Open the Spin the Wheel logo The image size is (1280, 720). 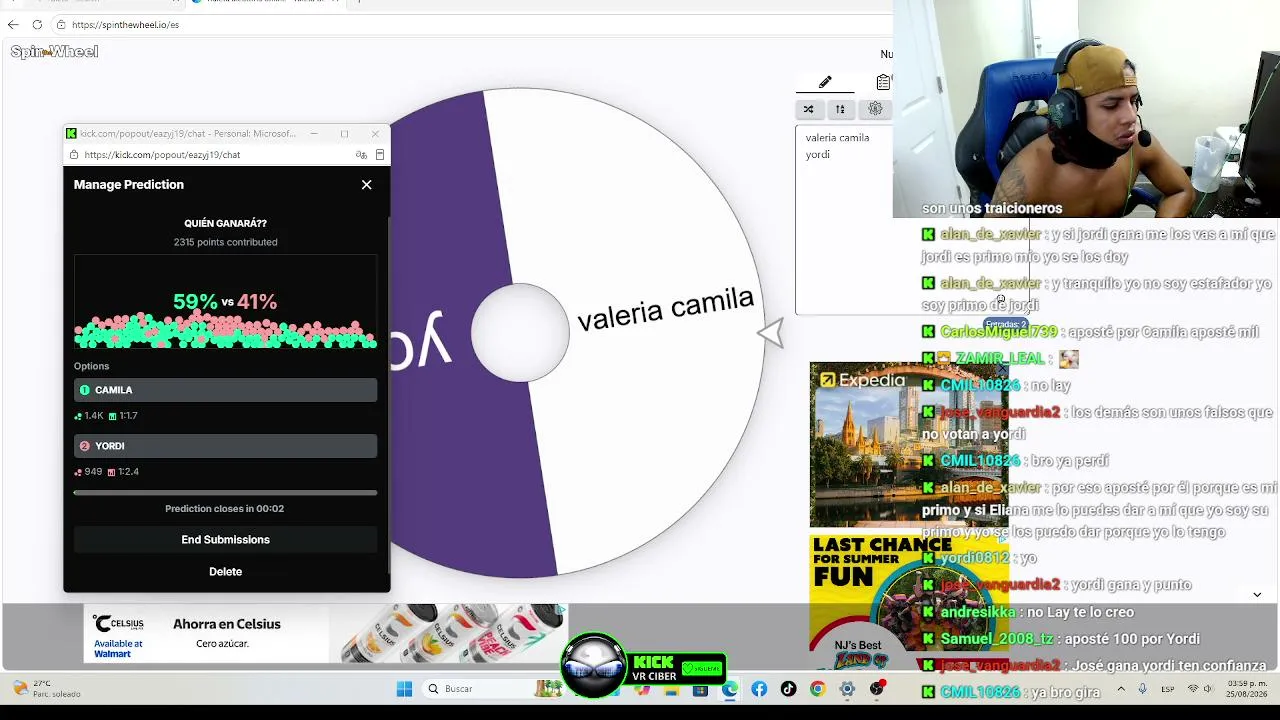tap(54, 52)
